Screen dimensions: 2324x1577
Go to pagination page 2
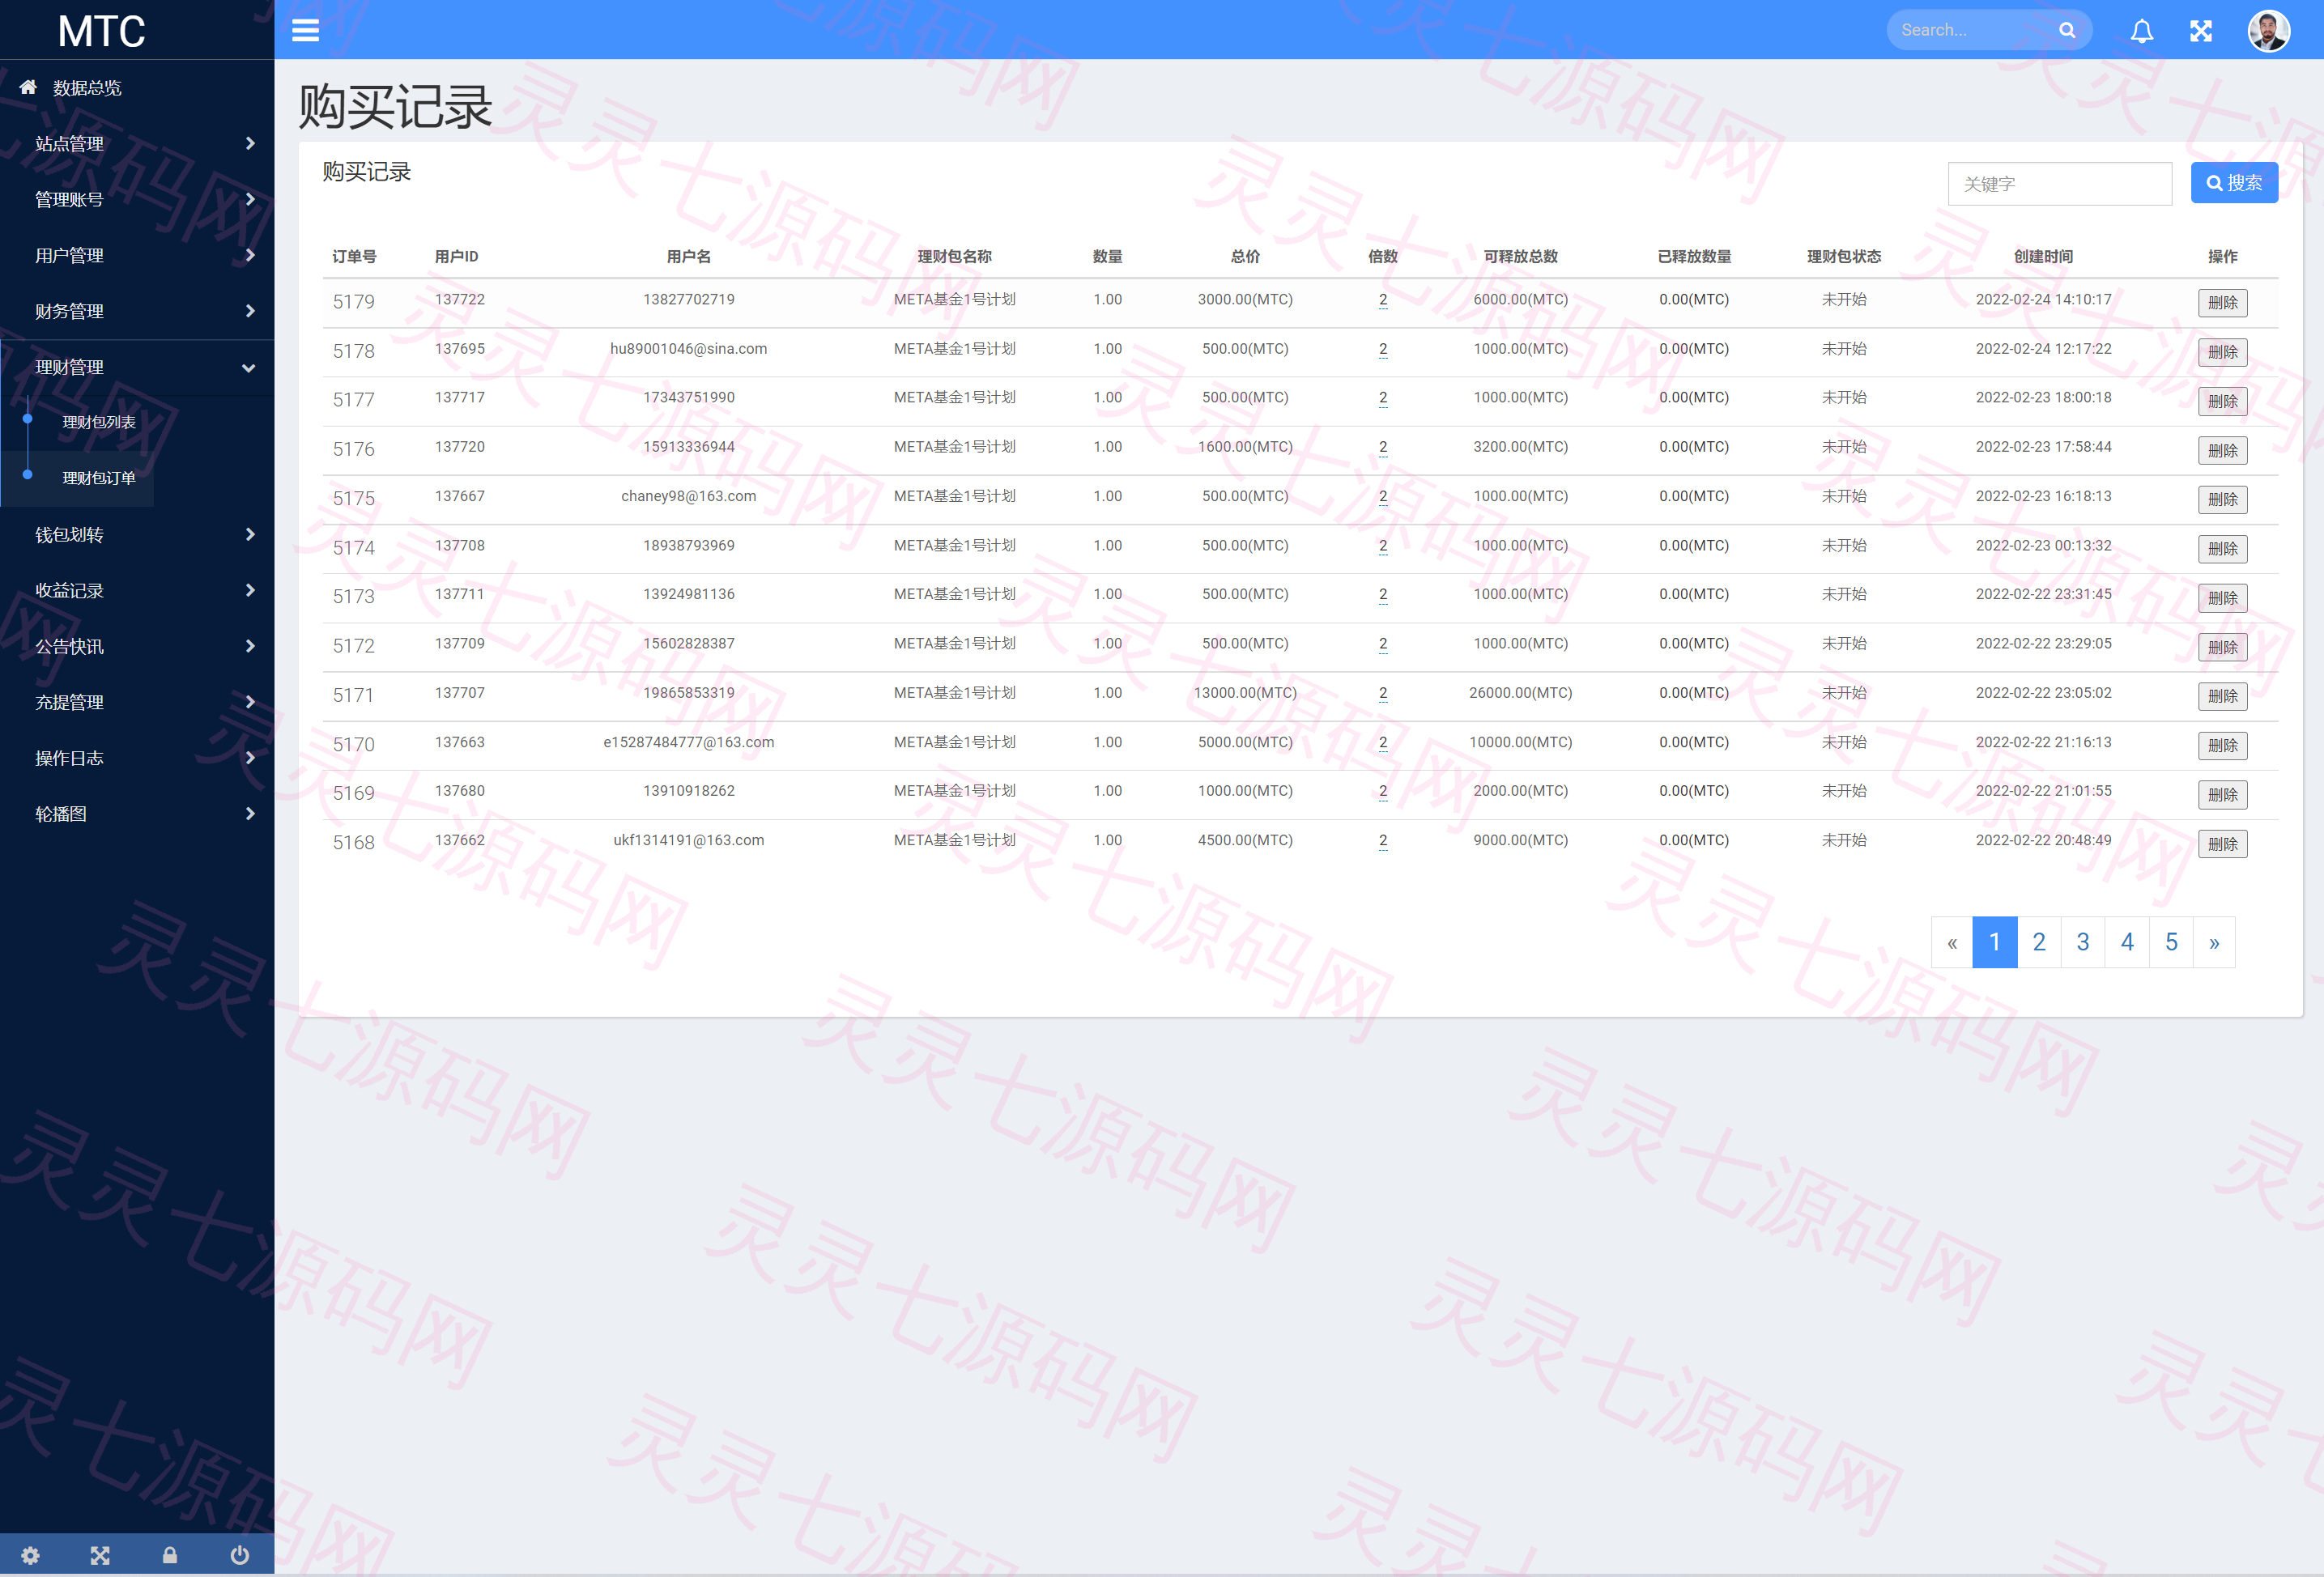(x=2039, y=942)
